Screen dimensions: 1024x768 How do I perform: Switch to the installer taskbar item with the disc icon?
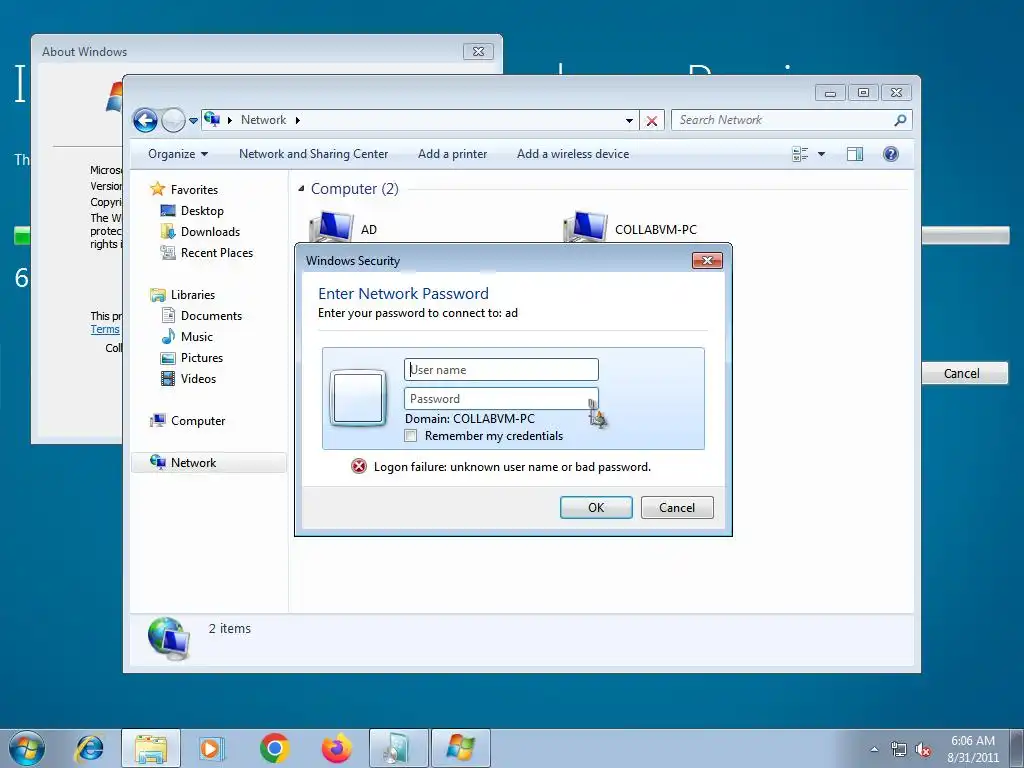398,748
